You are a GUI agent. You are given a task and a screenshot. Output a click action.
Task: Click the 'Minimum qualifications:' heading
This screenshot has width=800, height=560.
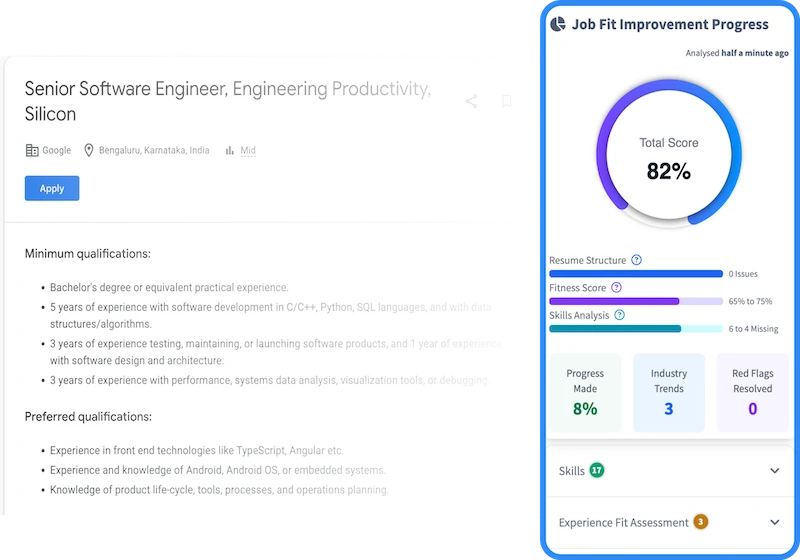coord(88,253)
